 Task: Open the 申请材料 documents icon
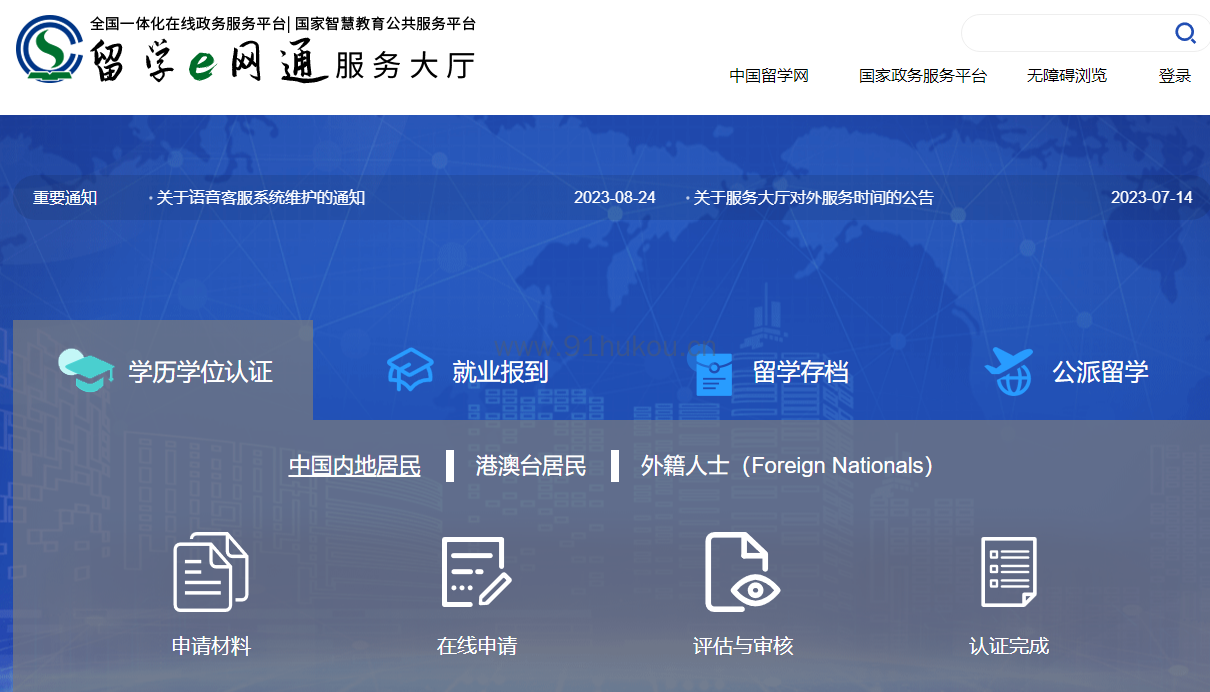(210, 572)
